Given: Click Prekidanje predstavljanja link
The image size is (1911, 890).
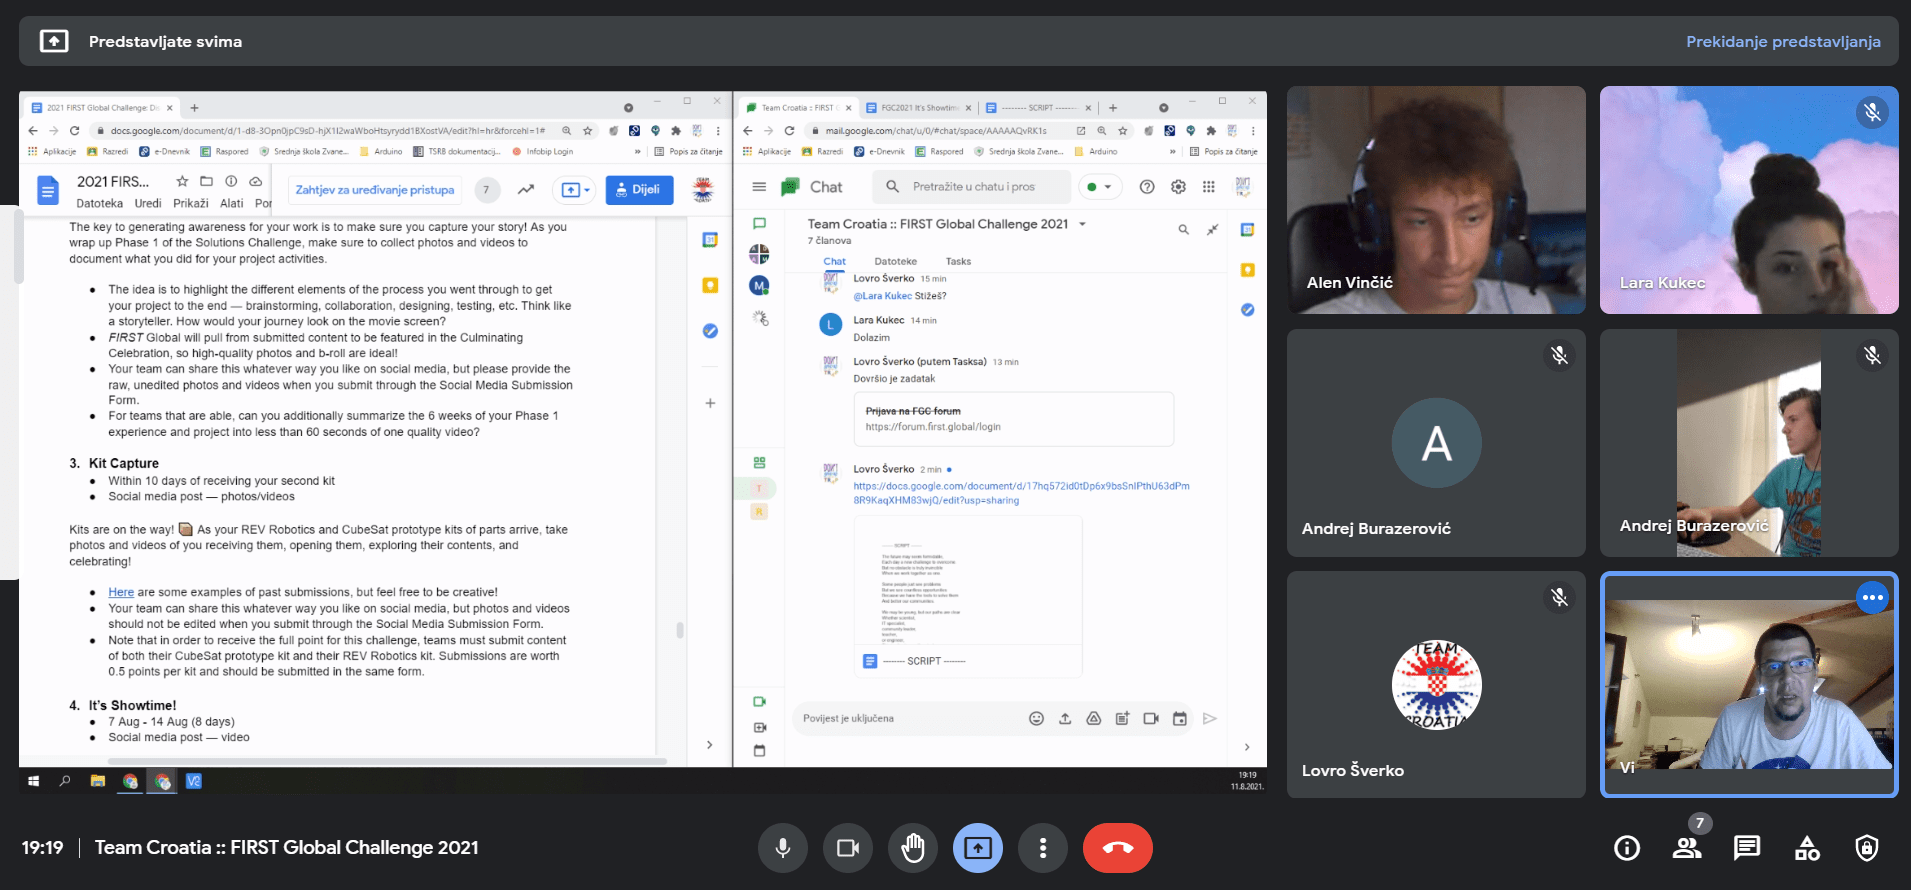Looking at the screenshot, I should [1783, 42].
